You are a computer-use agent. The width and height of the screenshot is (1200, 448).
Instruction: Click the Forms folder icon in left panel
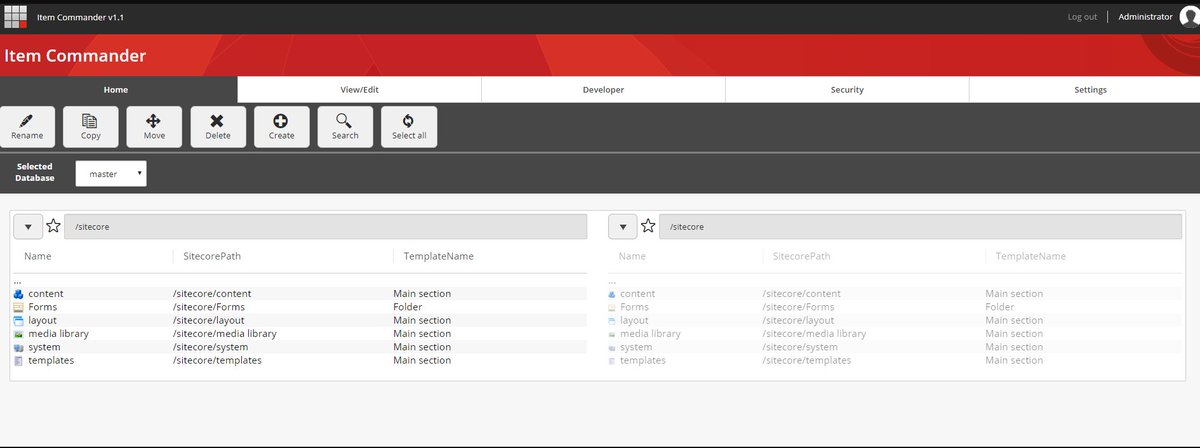coord(18,307)
